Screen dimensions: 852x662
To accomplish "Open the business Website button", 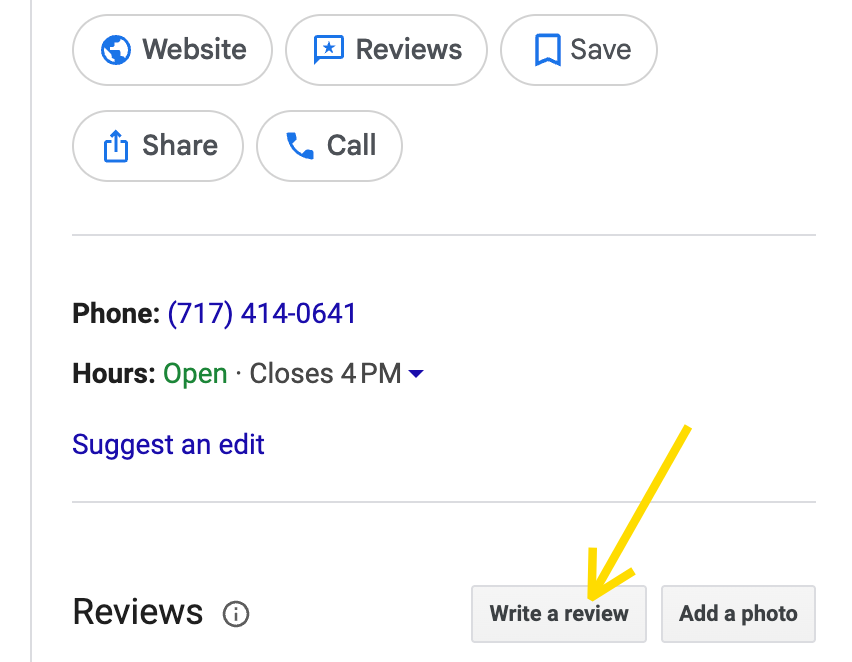I will pyautogui.click(x=172, y=50).
